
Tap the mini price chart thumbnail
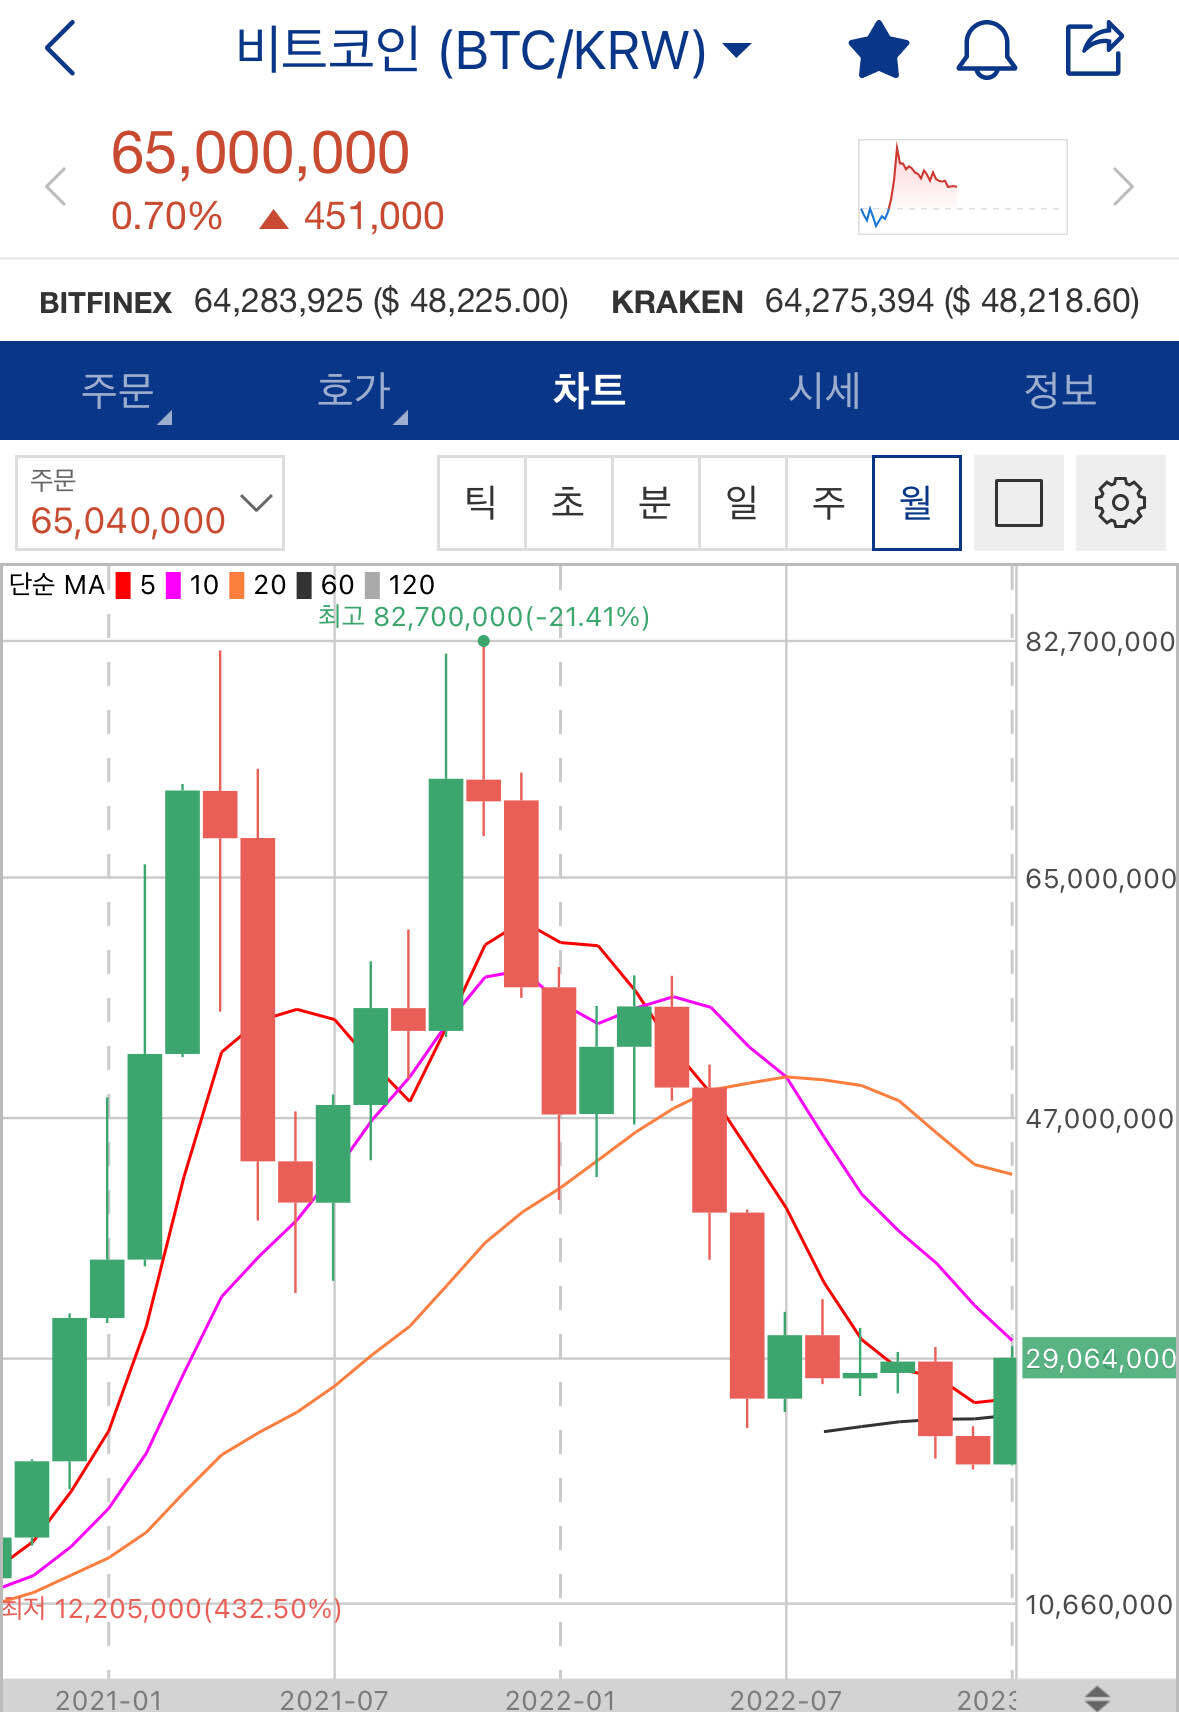pos(962,187)
